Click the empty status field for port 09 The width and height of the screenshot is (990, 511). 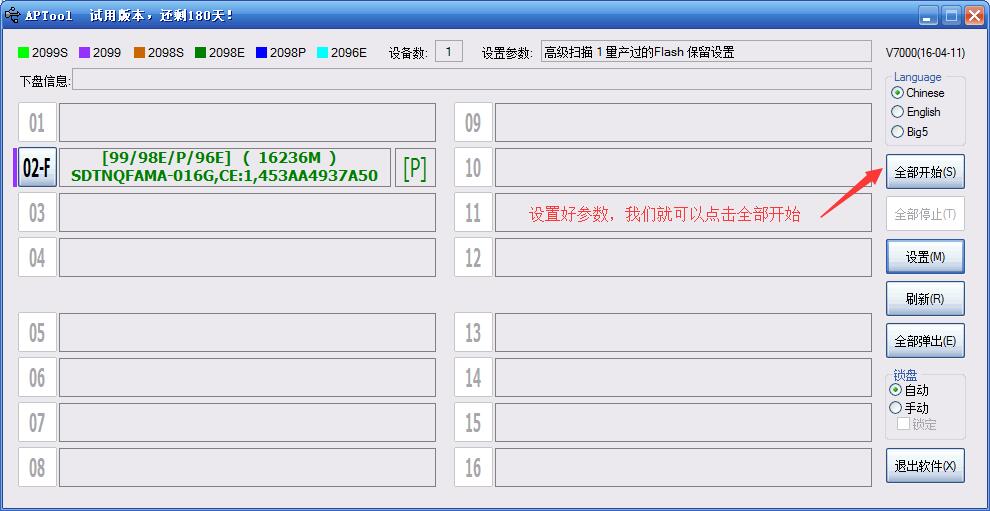tap(683, 122)
